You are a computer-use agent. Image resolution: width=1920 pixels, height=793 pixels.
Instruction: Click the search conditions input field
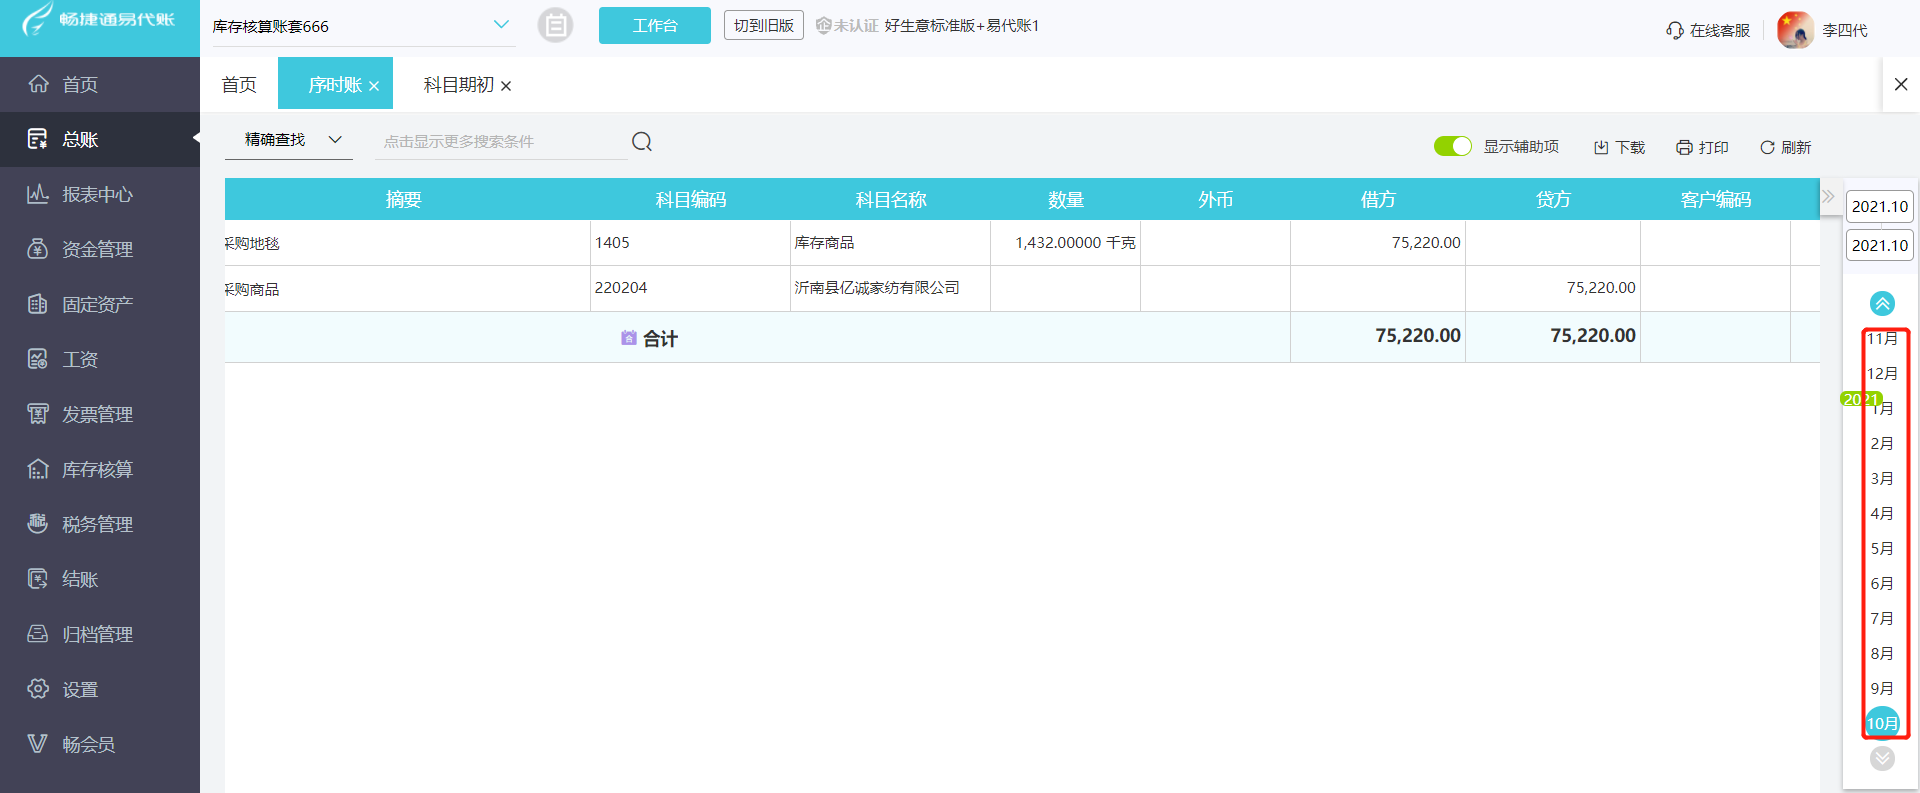(x=500, y=142)
